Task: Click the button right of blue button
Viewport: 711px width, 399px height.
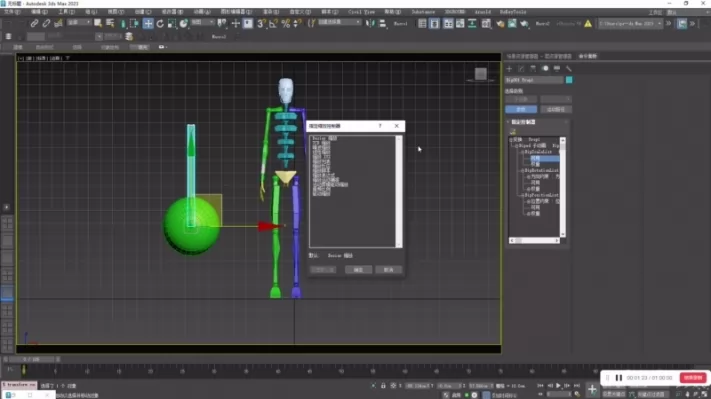Action: pyautogui.click(x=556, y=109)
